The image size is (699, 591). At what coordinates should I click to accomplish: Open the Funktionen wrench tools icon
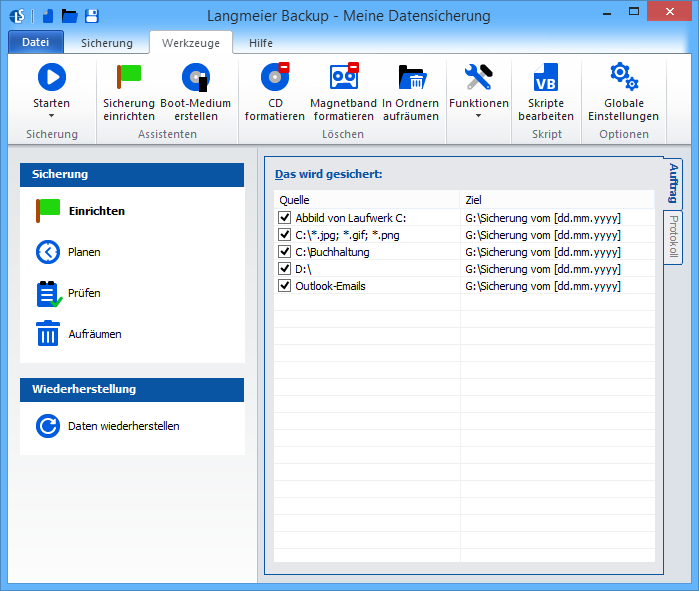[478, 77]
